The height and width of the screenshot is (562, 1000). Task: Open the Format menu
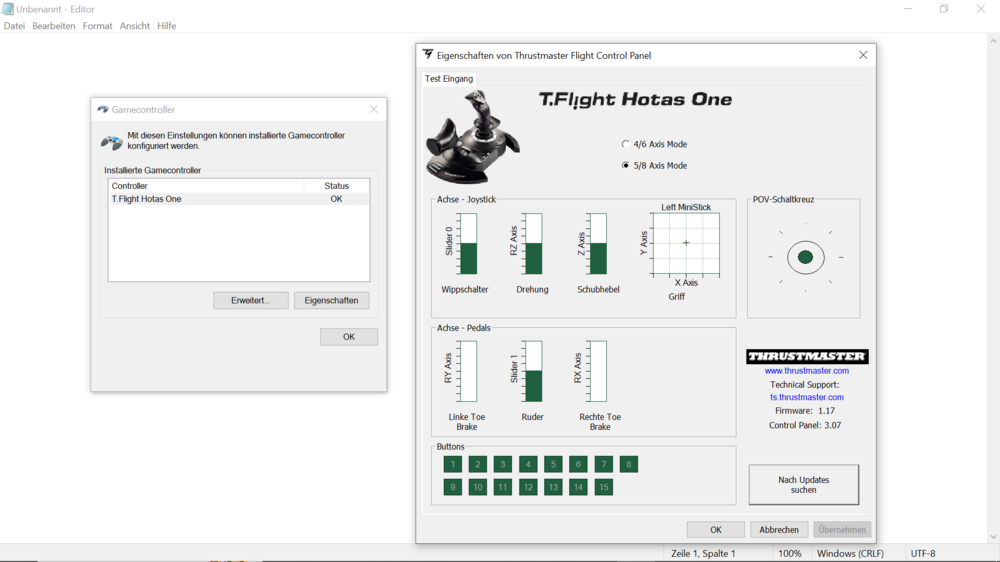pyautogui.click(x=97, y=26)
